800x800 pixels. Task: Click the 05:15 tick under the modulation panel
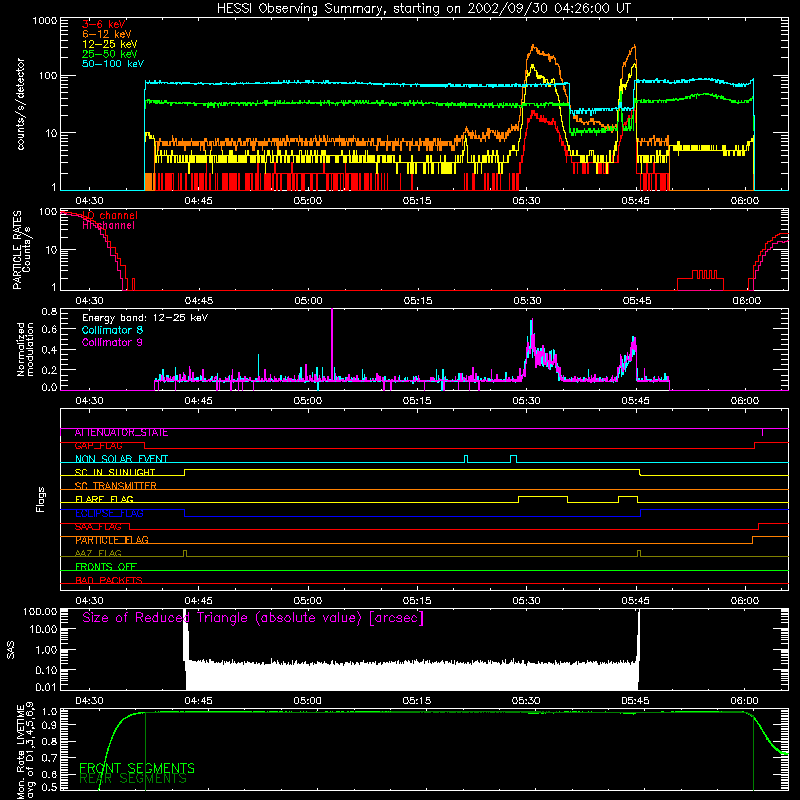tap(417, 401)
